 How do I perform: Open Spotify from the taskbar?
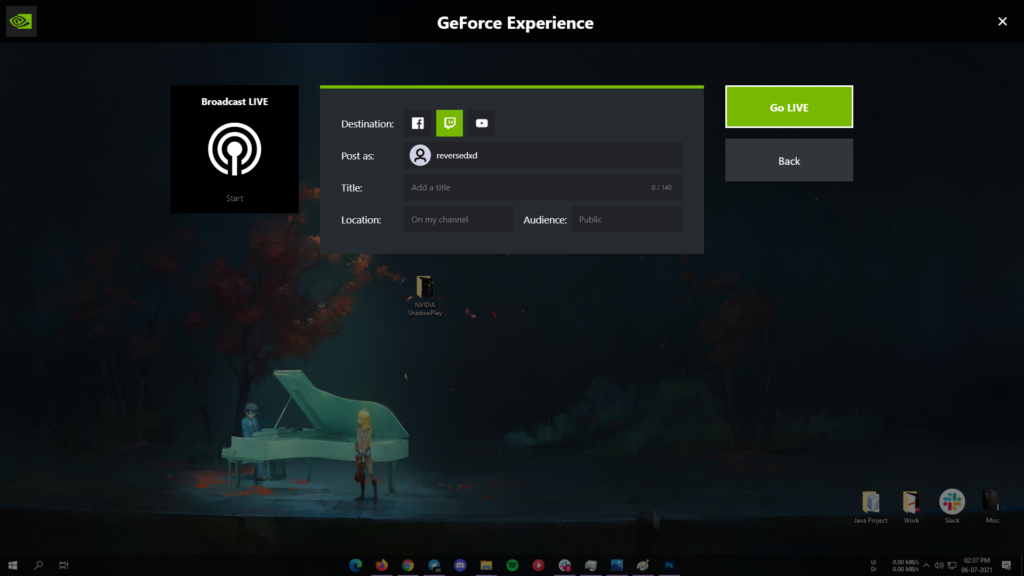pos(512,565)
